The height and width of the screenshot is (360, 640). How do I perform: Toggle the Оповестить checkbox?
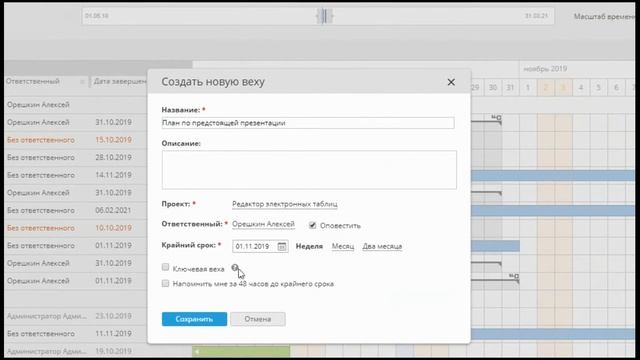coord(312,225)
